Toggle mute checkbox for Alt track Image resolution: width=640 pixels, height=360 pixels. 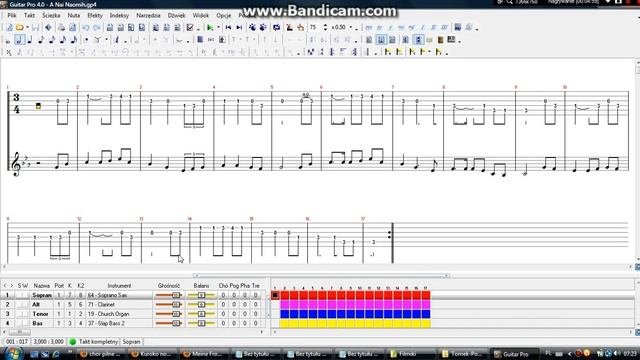tap(25, 304)
